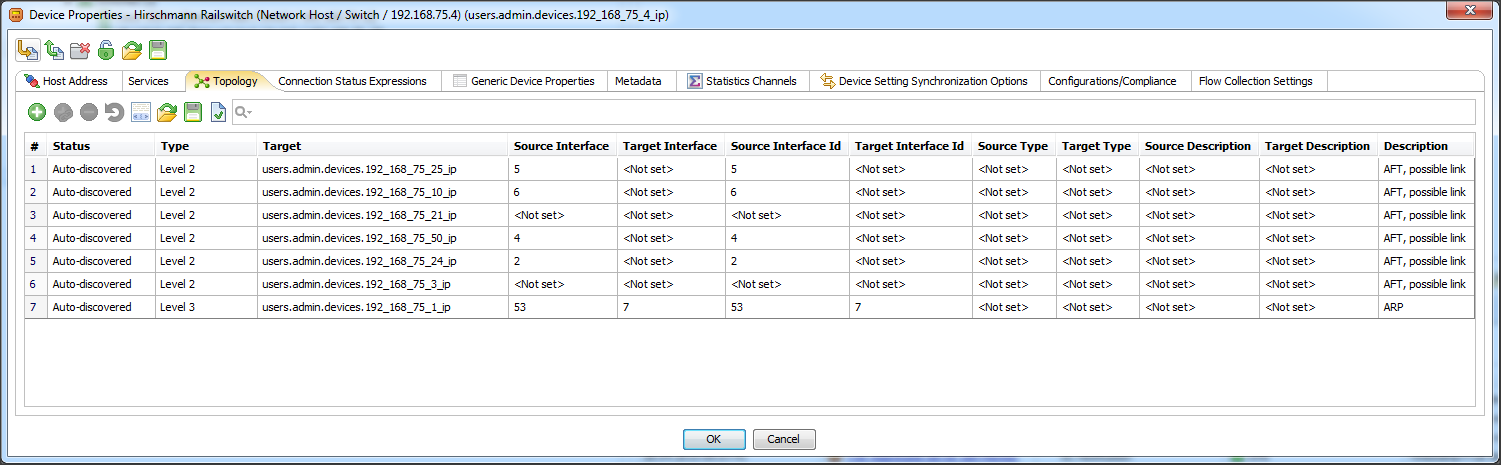Click the gray minus remove row icon
Viewport: 1501px width, 465px height.
88,113
